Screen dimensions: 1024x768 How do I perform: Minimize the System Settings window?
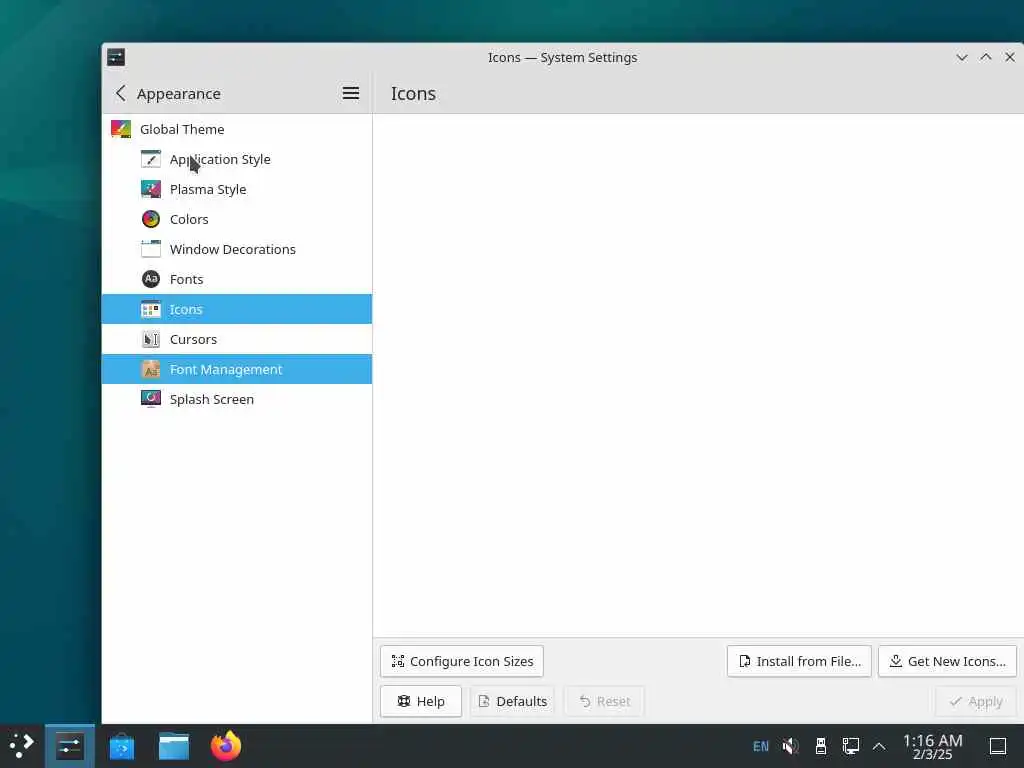click(962, 57)
